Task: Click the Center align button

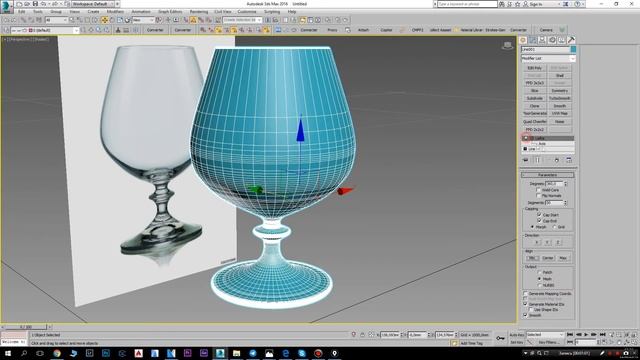Action: coord(548,258)
